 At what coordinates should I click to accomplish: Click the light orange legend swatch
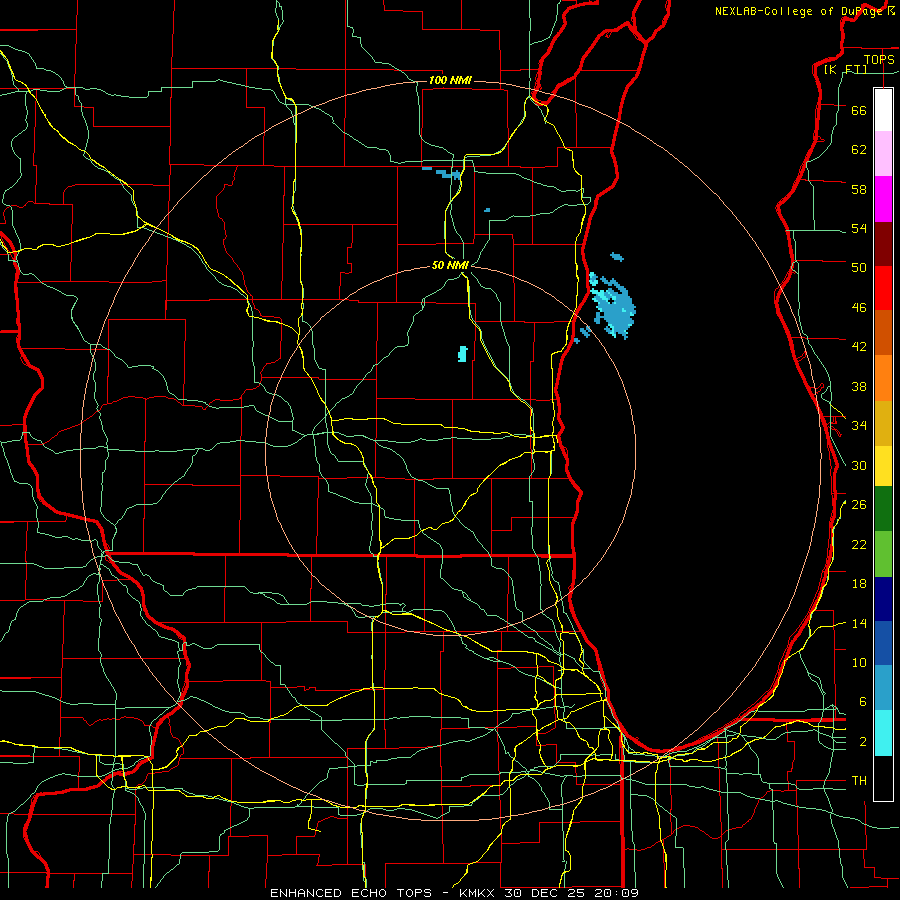(883, 378)
